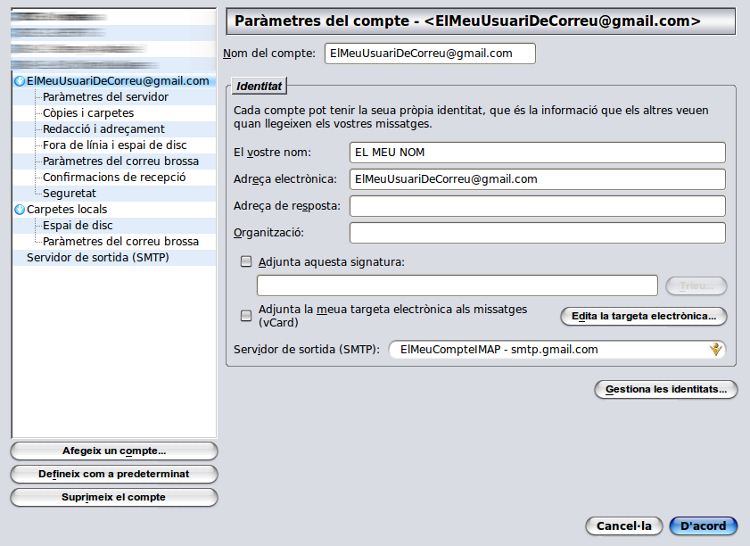
Task: Open Còpies i carpetes settings
Action: (88, 113)
